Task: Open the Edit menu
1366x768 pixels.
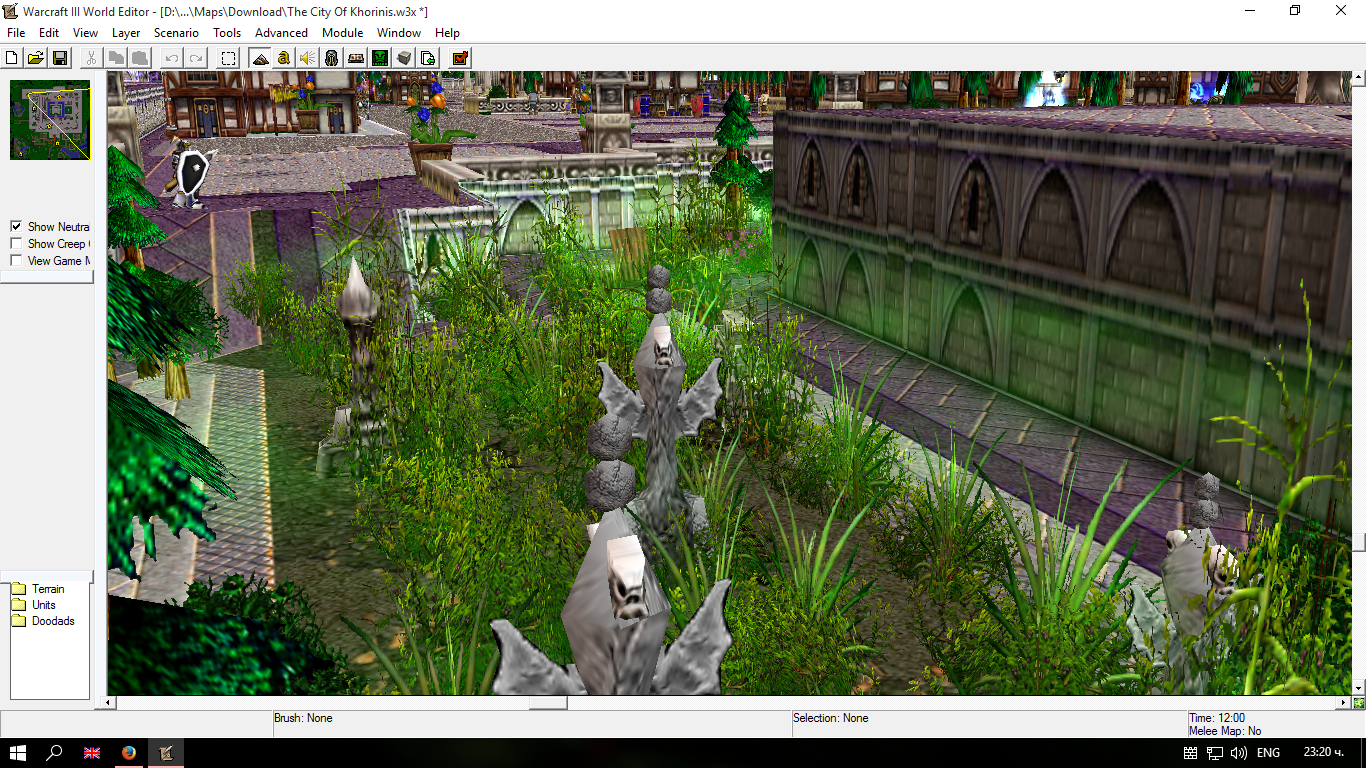Action: [x=49, y=33]
